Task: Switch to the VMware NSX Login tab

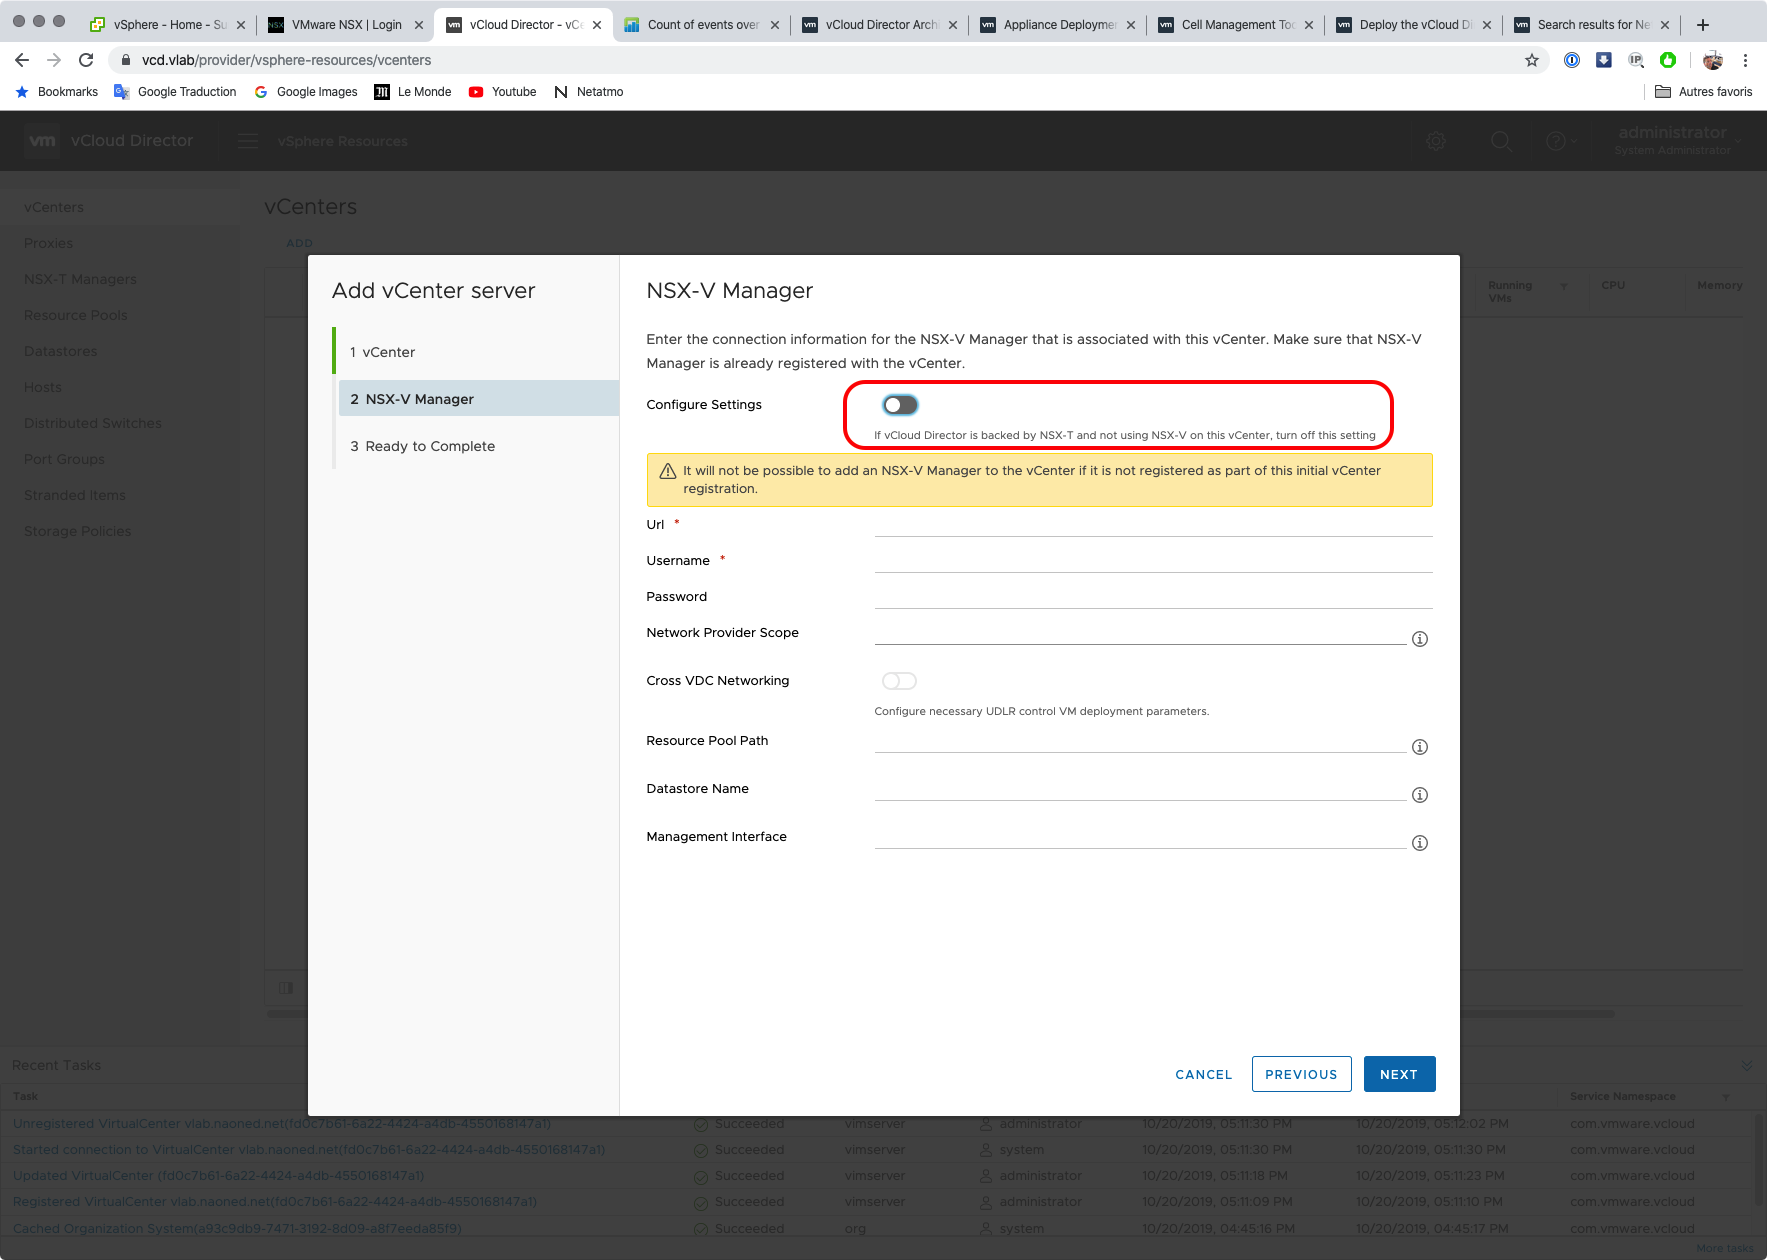Action: point(346,25)
